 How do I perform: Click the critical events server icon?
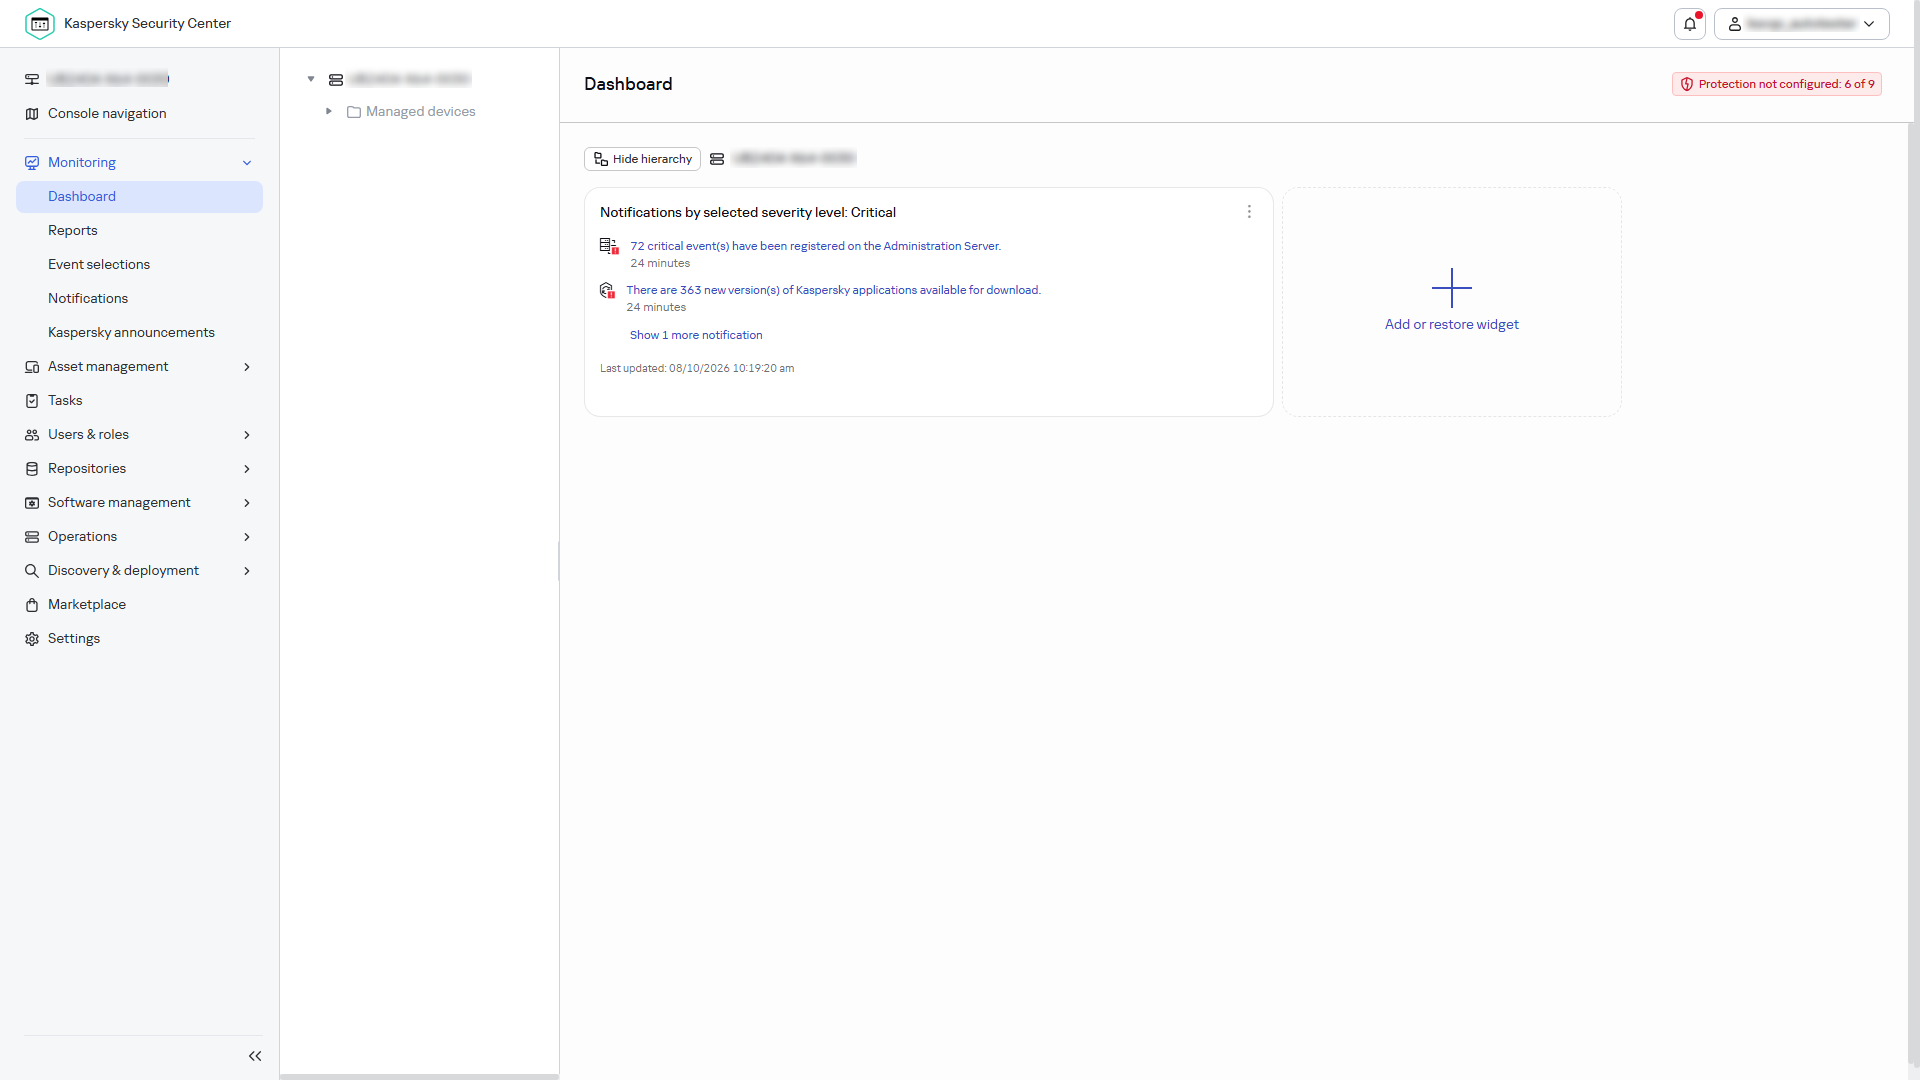pos(609,246)
